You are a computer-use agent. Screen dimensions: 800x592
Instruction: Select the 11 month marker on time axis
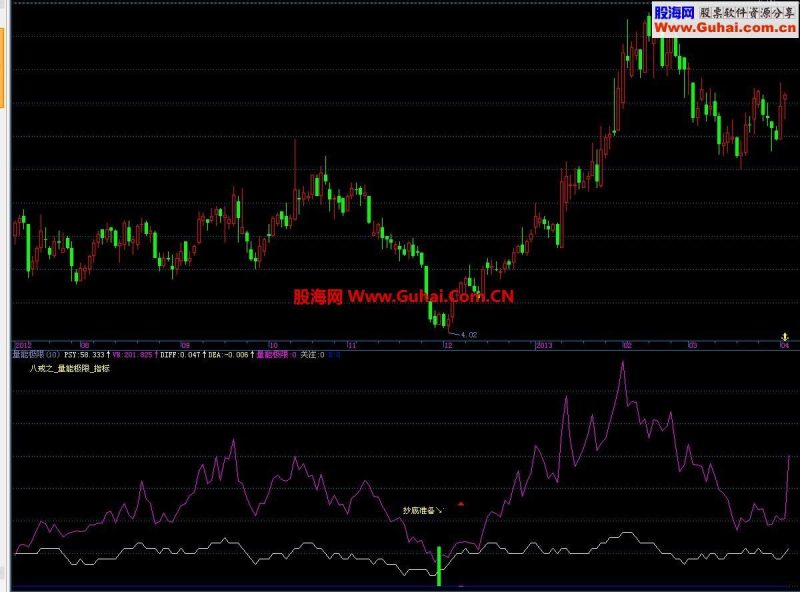[x=352, y=346]
